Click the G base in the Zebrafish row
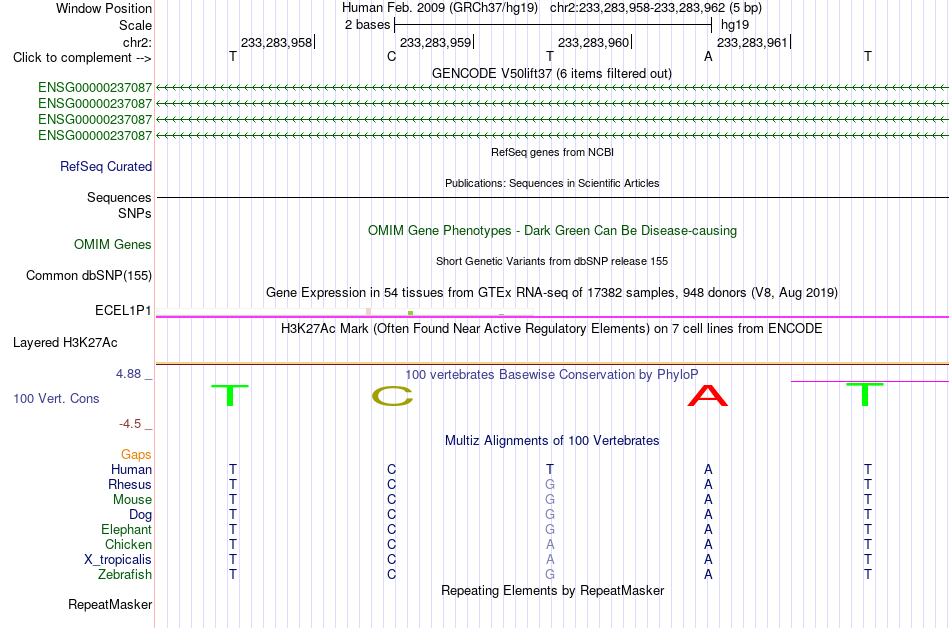This screenshot has width=950, height=628. click(550, 574)
